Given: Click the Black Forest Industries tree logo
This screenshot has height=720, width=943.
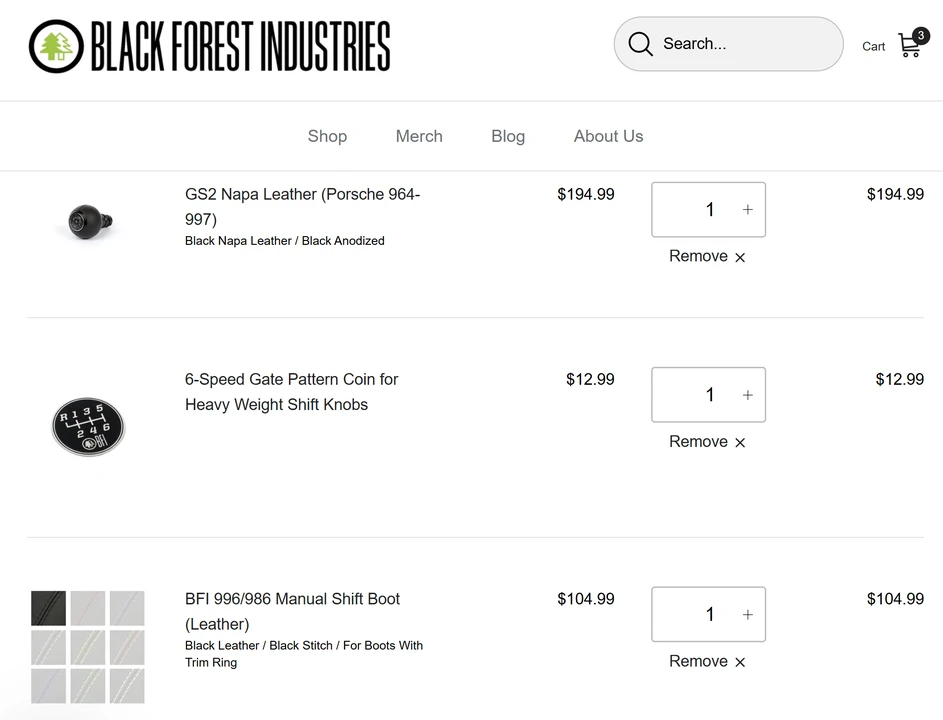Looking at the screenshot, I should coord(56,46).
